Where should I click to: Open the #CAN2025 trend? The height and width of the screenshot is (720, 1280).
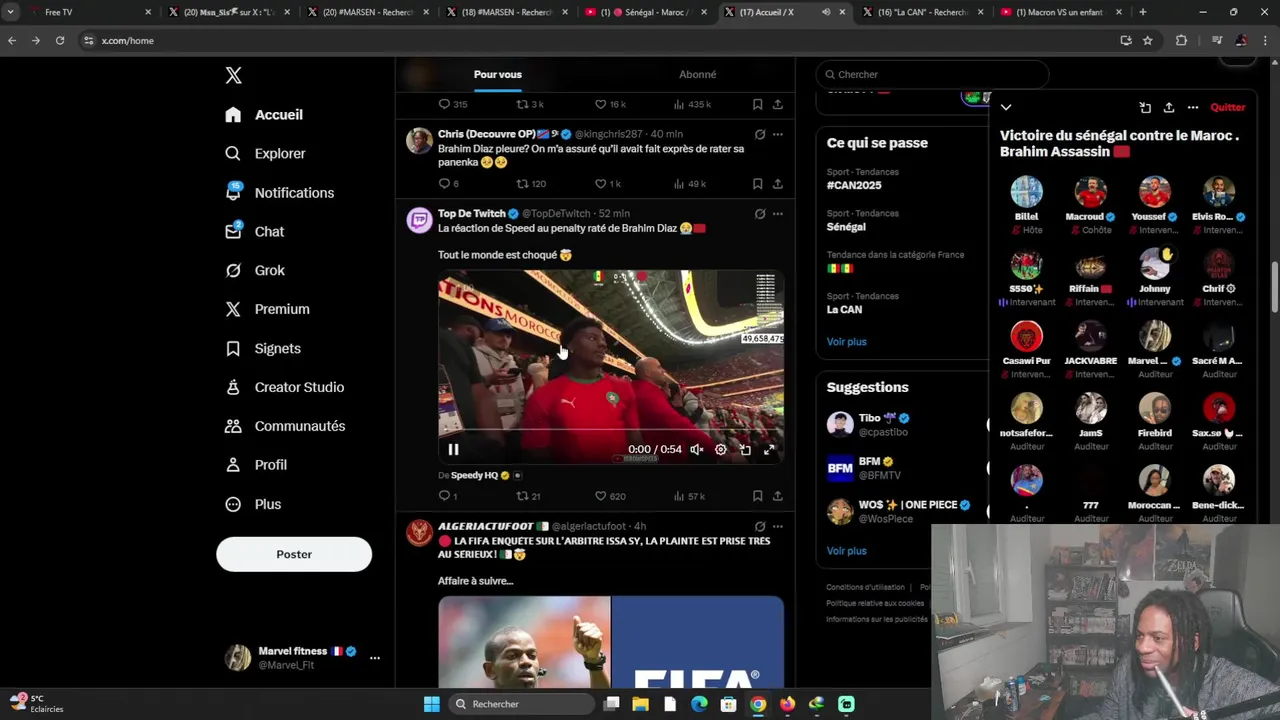pyautogui.click(x=854, y=185)
